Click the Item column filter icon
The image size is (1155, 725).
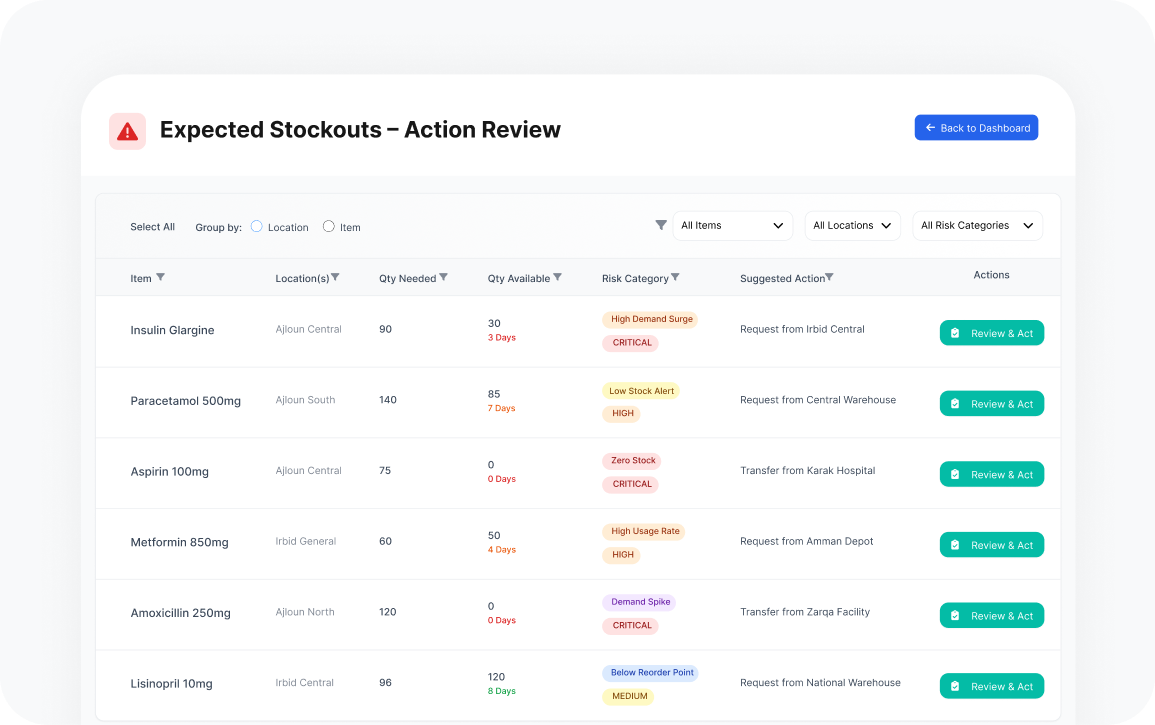point(160,277)
